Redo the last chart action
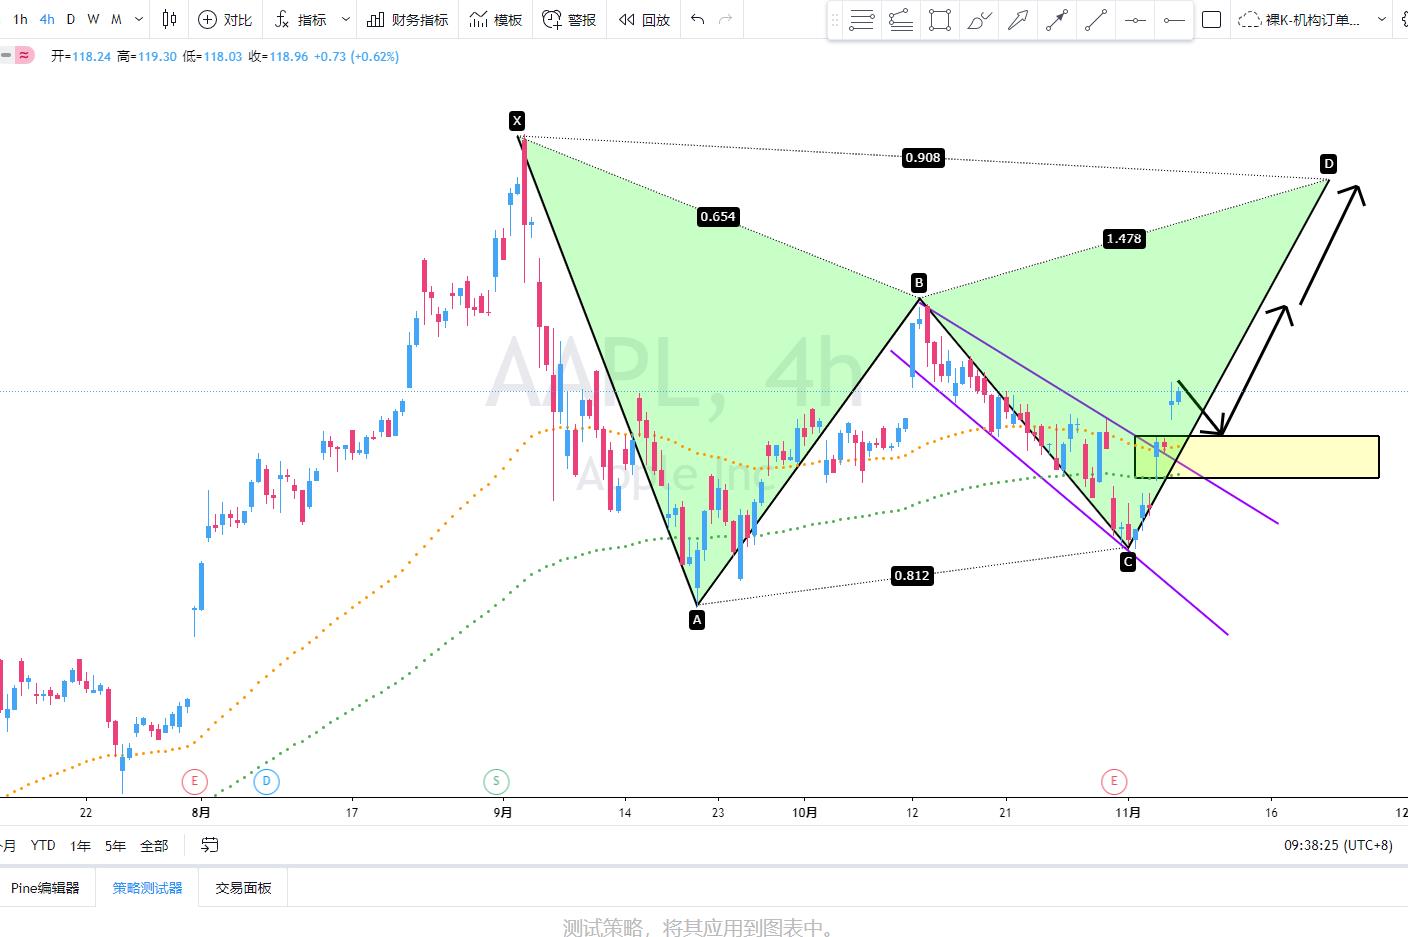Screen dimensions: 1408x937 tap(726, 19)
